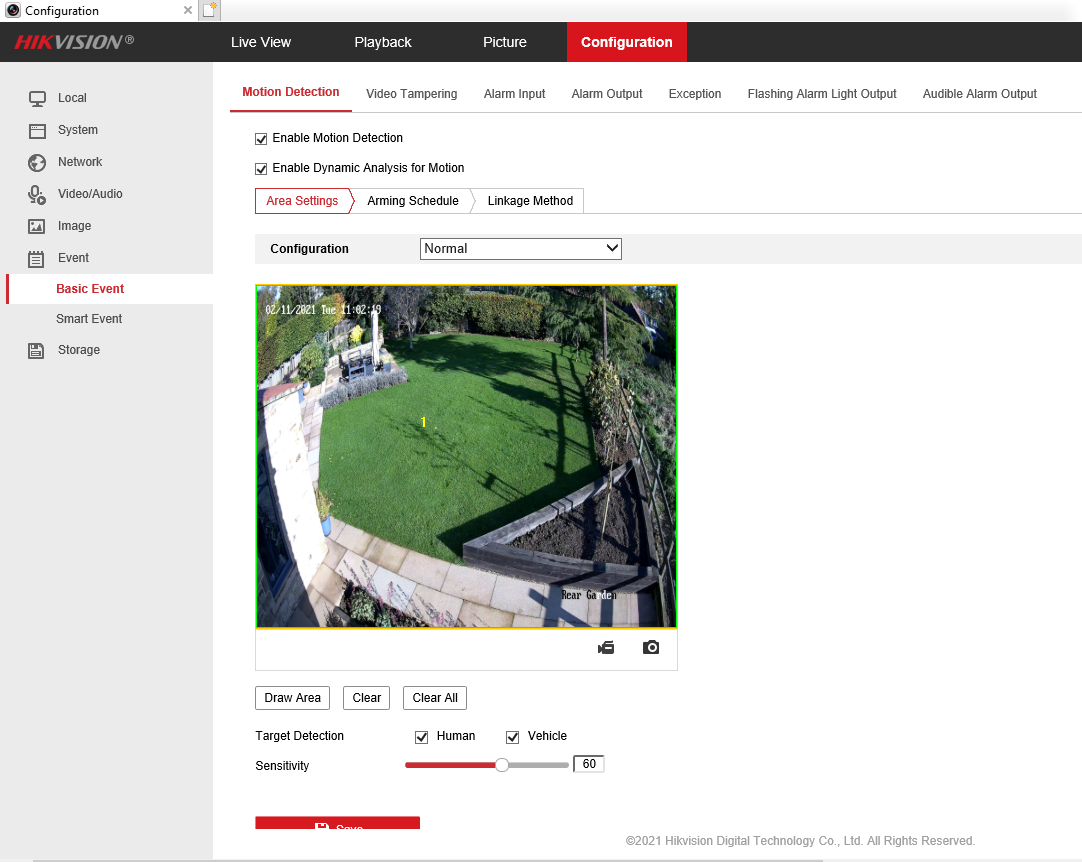Click the Sensitivity slider handle
Viewport: 1082px width, 862px height.
[x=502, y=765]
